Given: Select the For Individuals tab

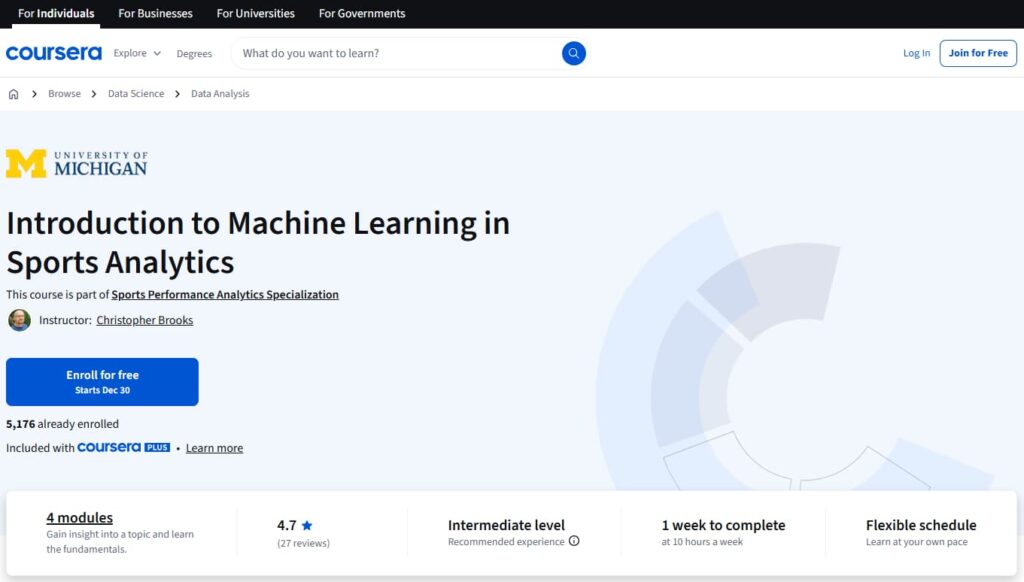Looking at the screenshot, I should (x=56, y=13).
